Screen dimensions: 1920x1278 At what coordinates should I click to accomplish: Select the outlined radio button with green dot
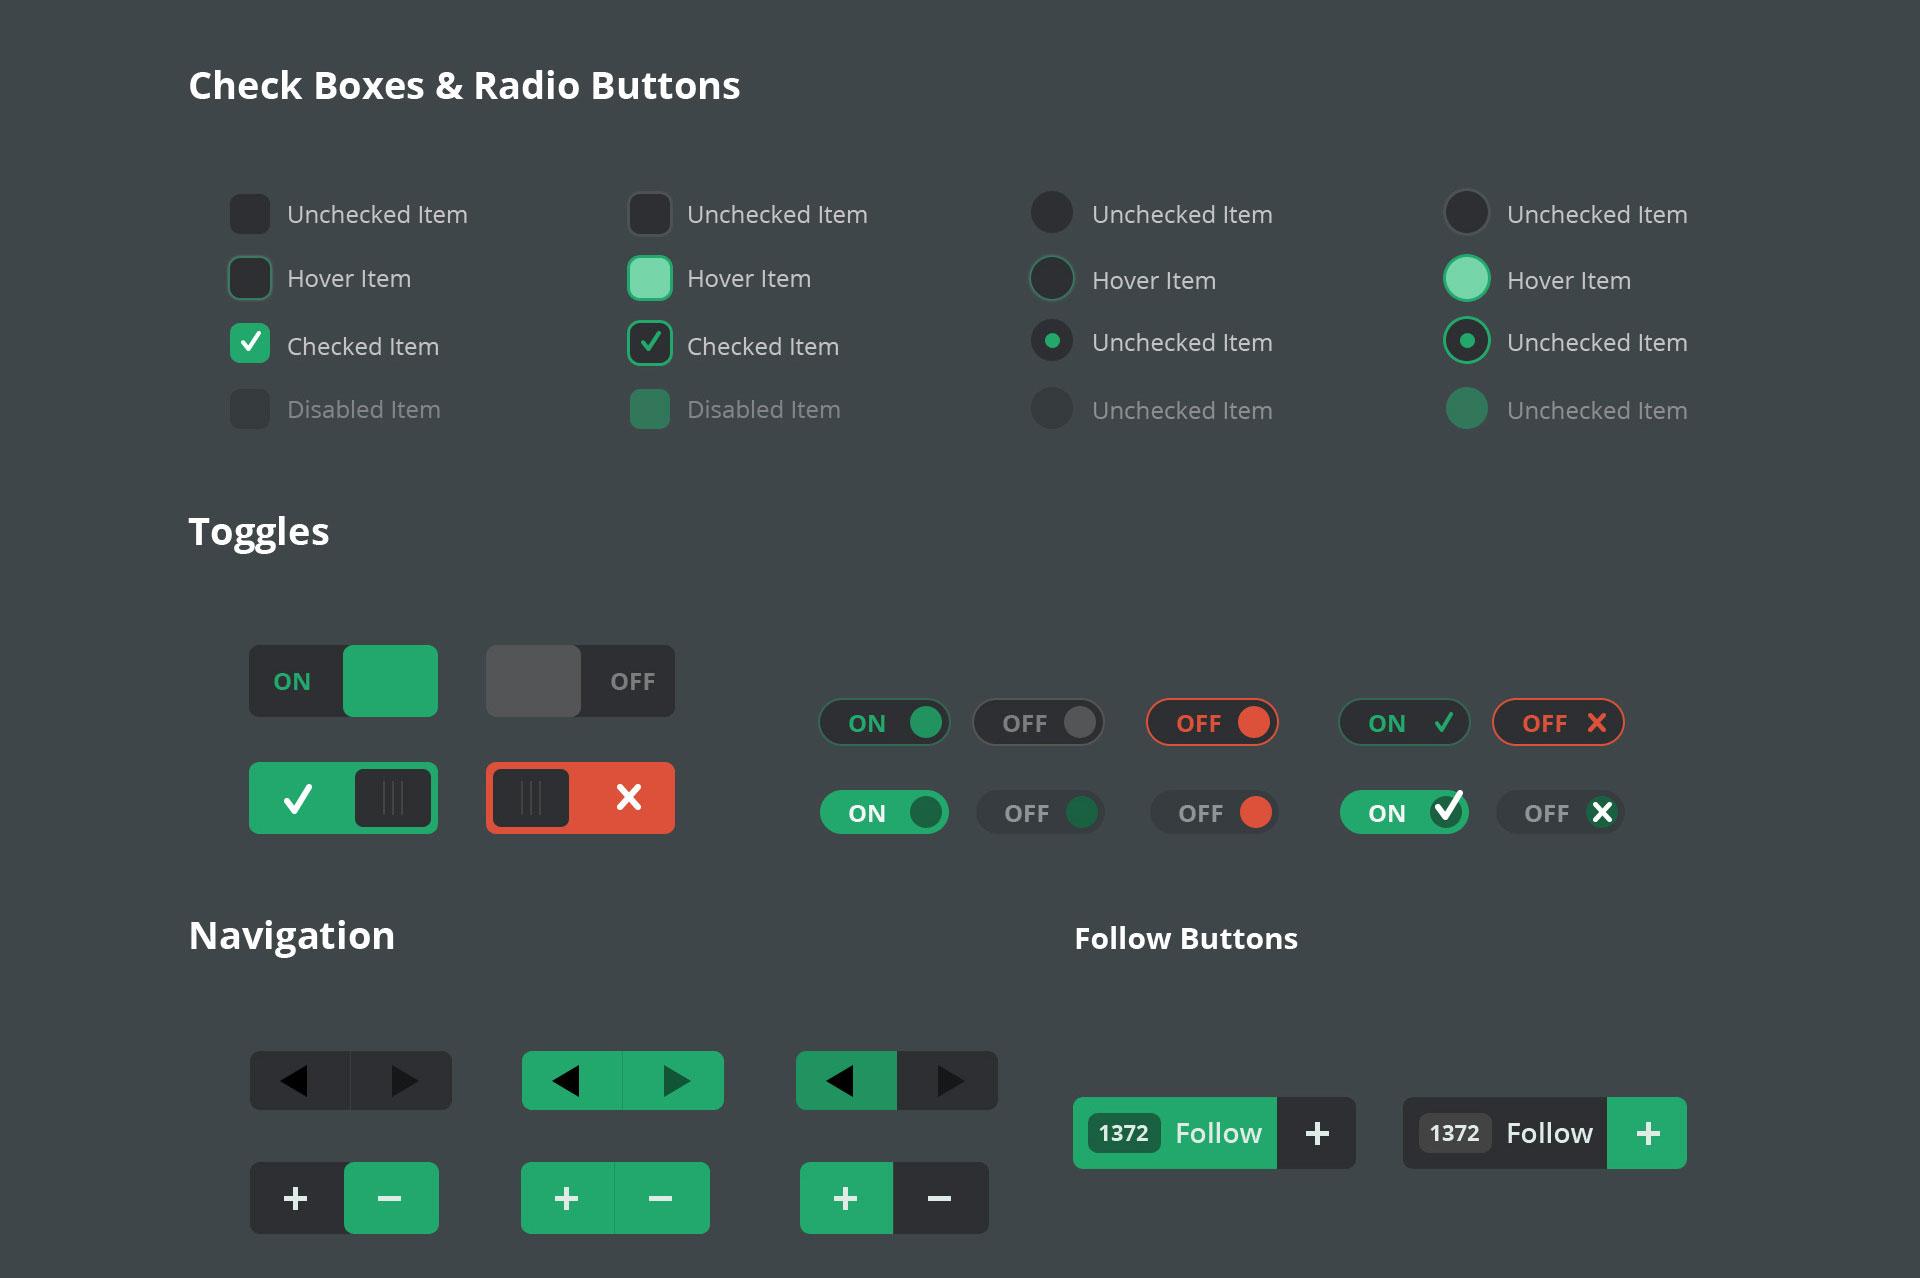1467,341
